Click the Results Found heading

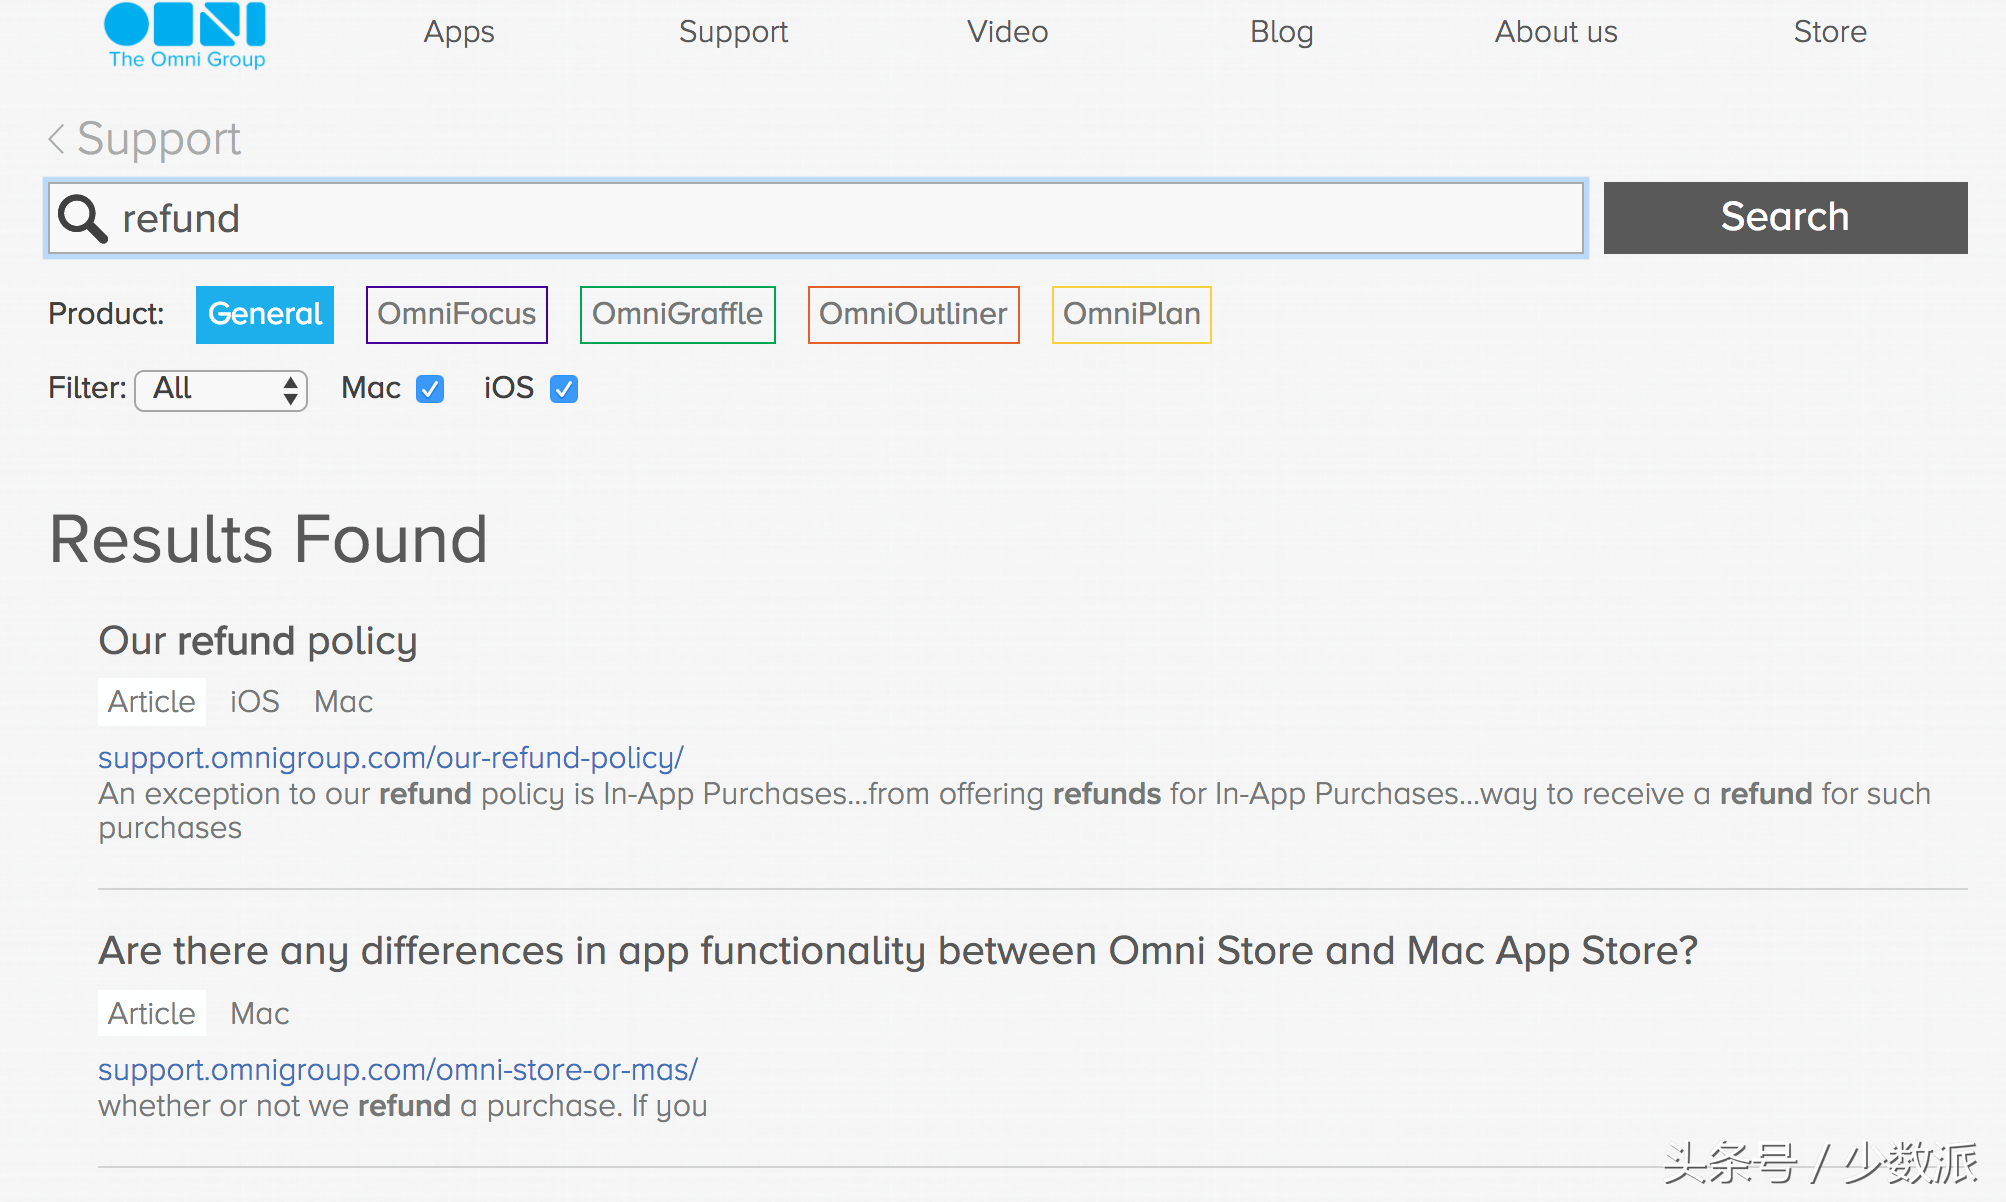click(x=269, y=540)
